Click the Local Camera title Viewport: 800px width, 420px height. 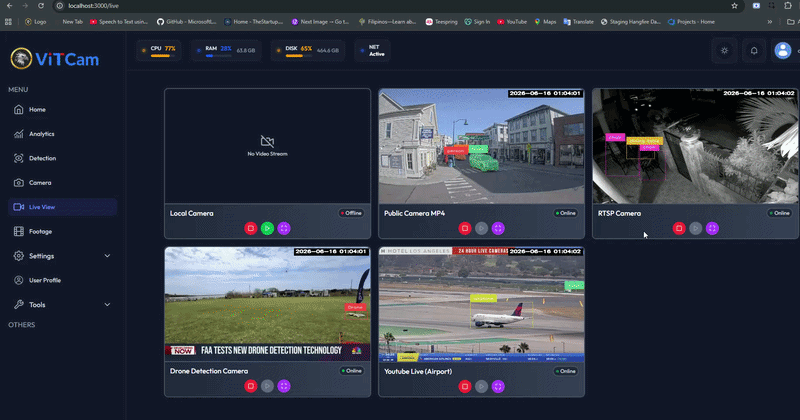(192, 213)
